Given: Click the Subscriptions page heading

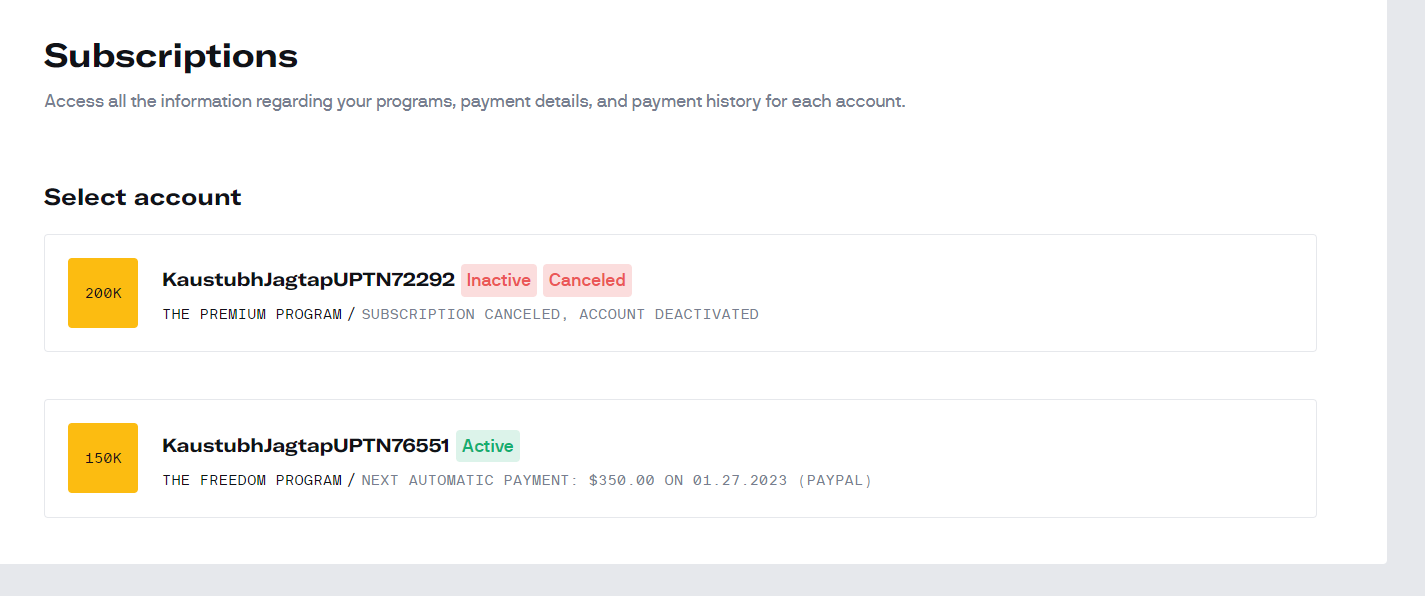Looking at the screenshot, I should 171,56.
